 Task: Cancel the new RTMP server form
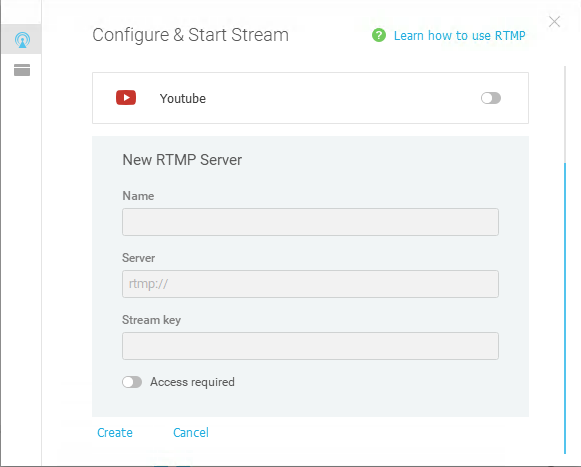tap(191, 433)
